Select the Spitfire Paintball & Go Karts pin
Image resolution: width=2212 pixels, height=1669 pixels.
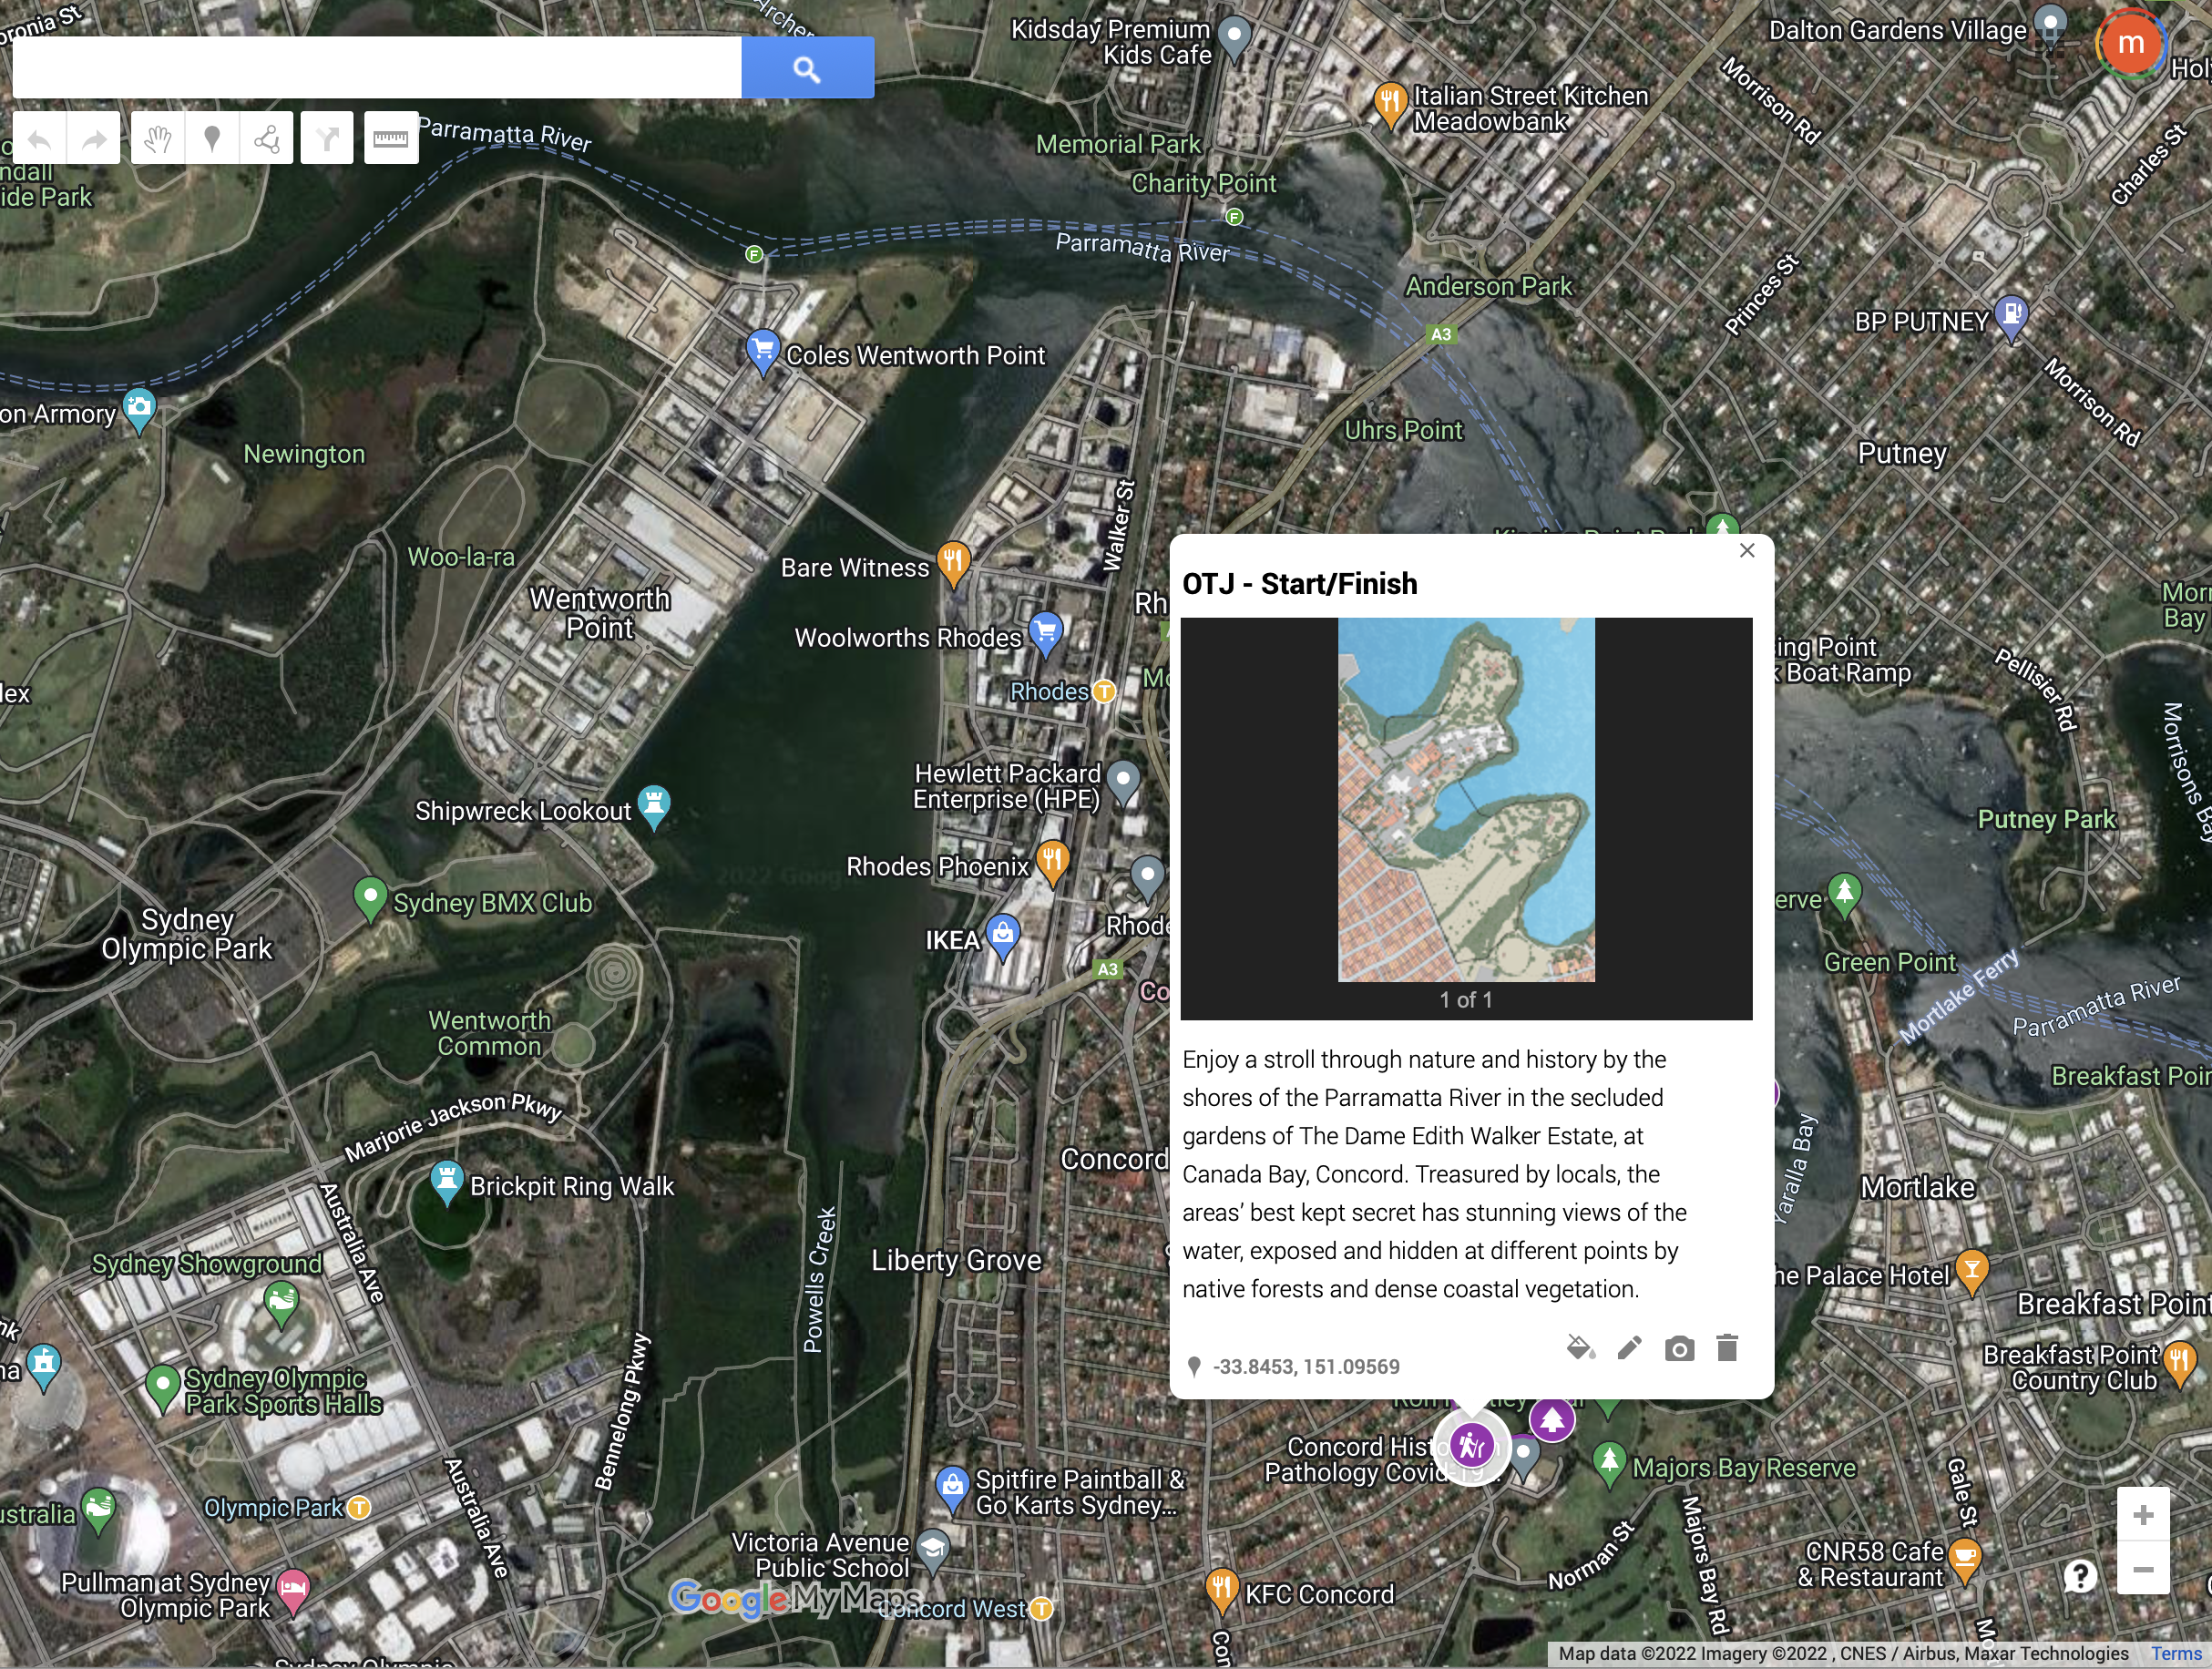pyautogui.click(x=952, y=1488)
